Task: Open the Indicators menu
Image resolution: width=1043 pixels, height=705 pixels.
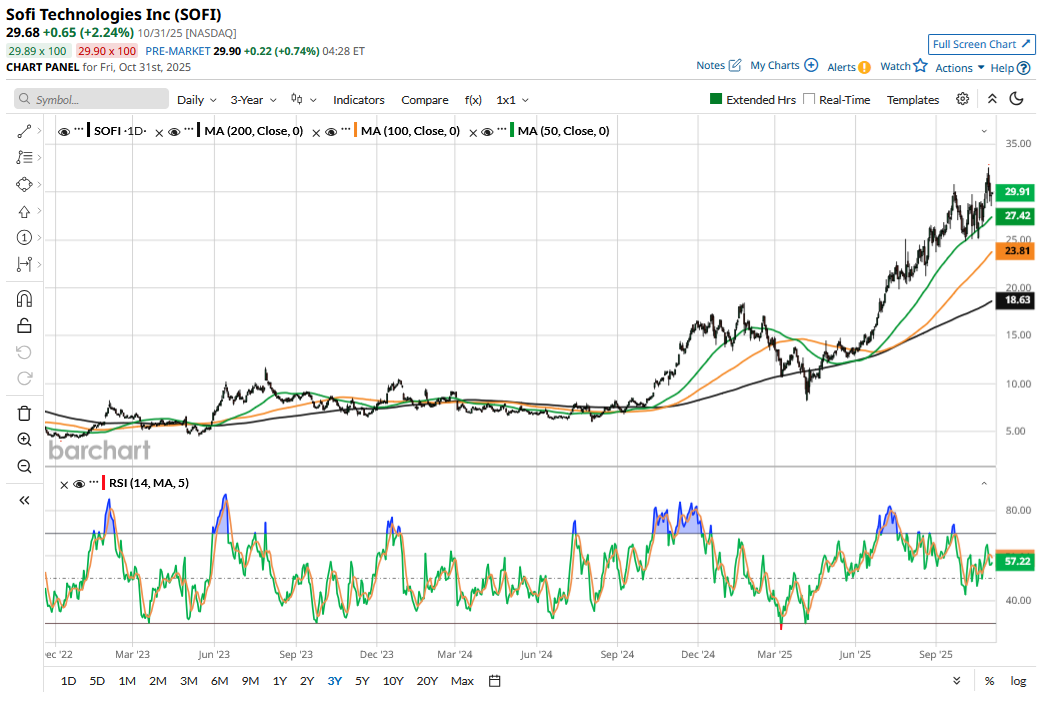Action: point(358,100)
